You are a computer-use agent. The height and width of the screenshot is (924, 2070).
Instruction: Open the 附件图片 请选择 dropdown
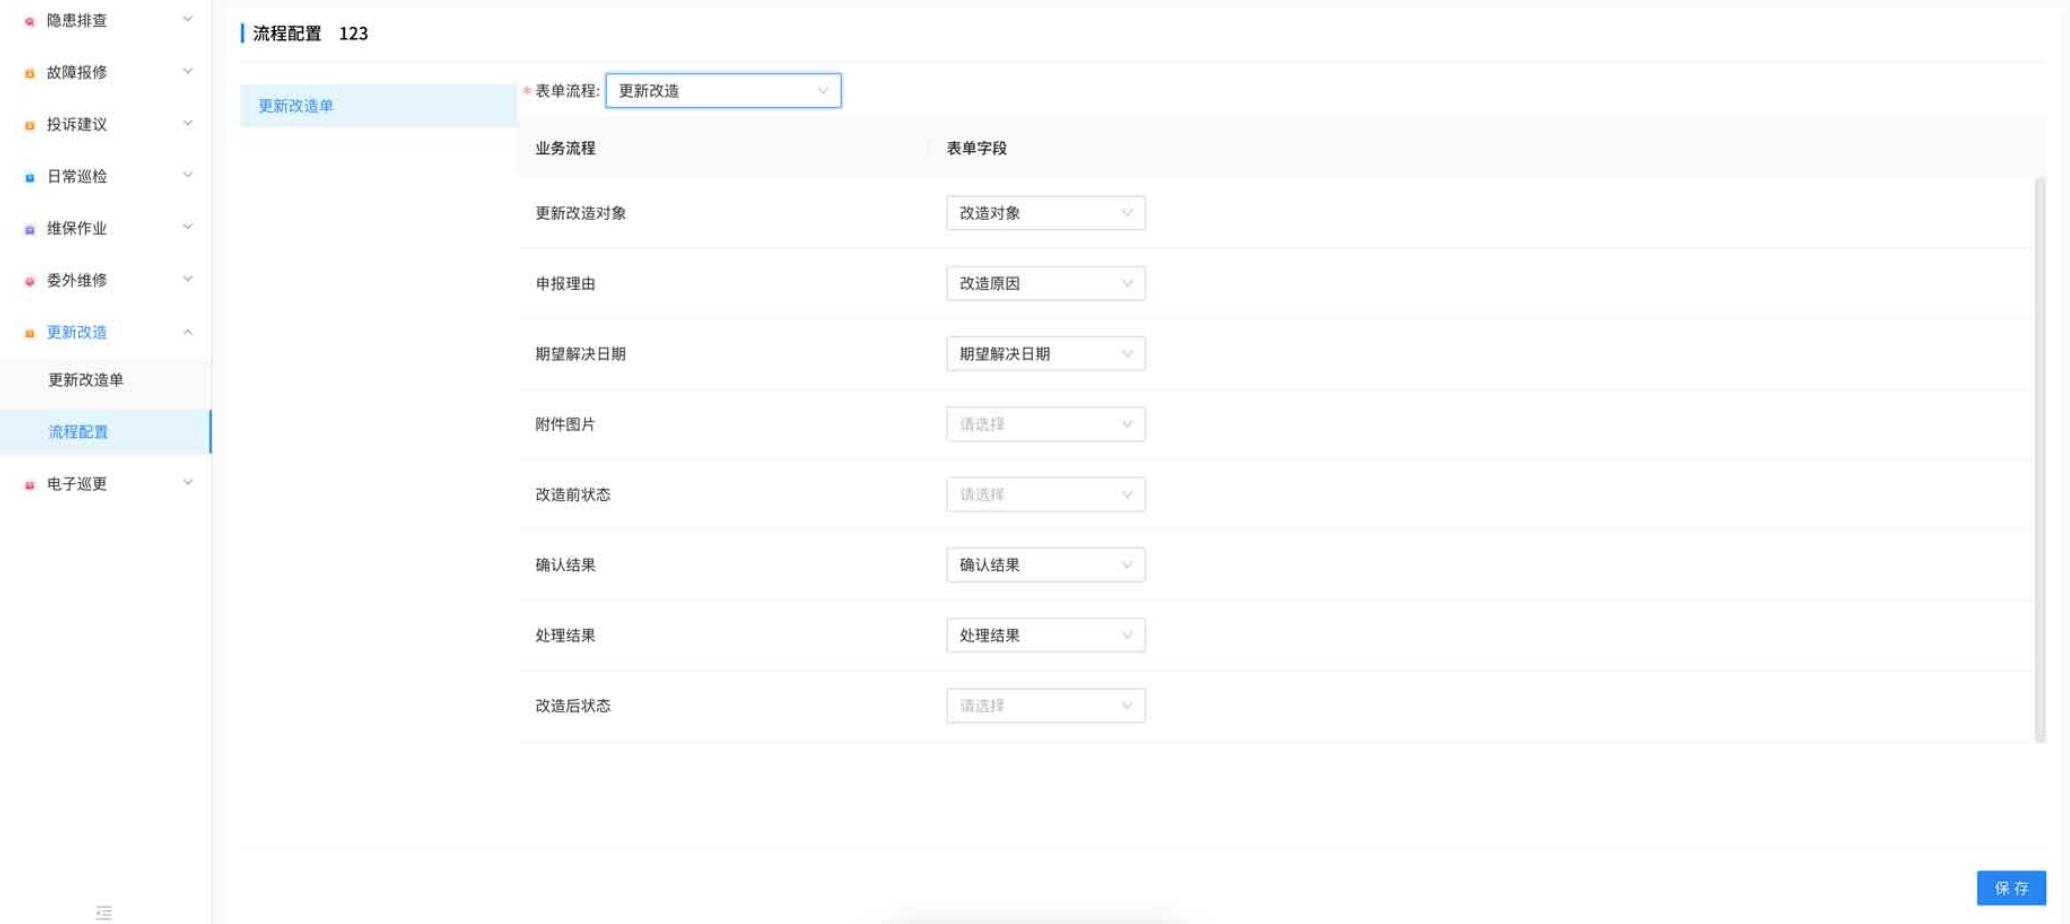click(1045, 424)
